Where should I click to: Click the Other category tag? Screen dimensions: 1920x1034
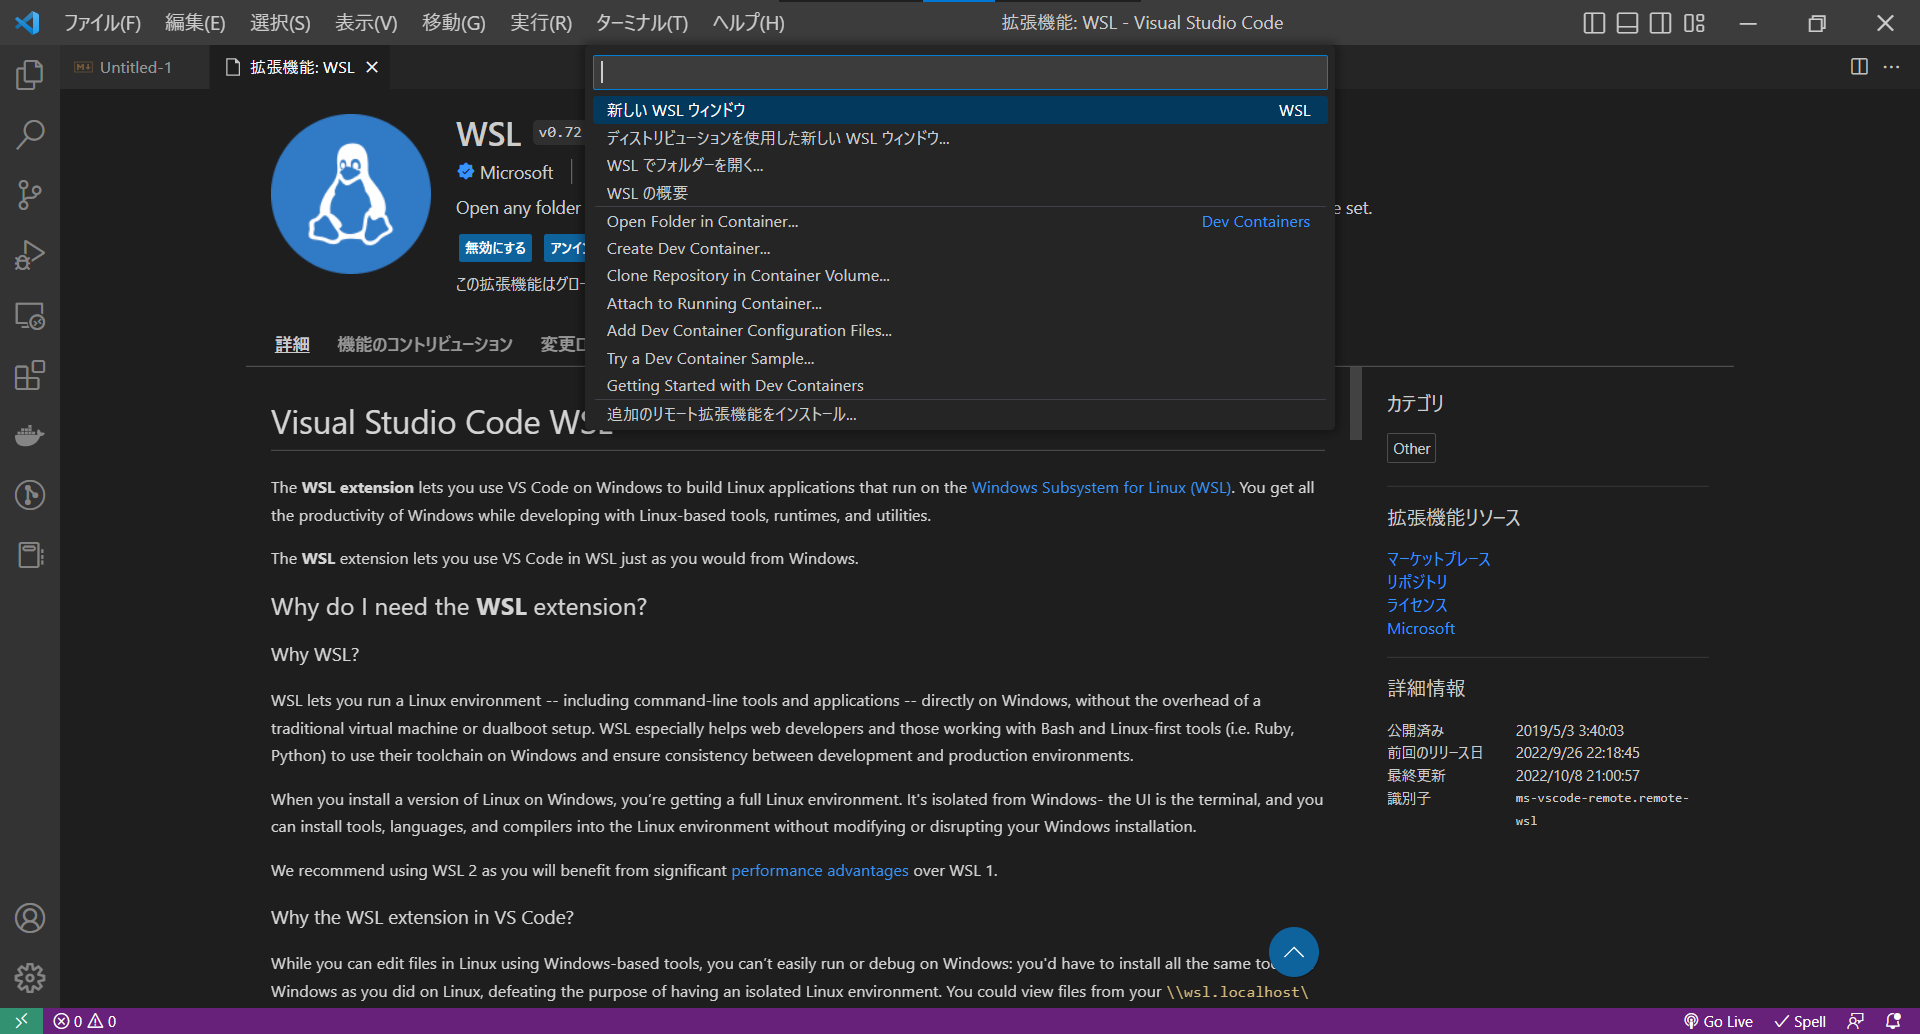[1411, 448]
